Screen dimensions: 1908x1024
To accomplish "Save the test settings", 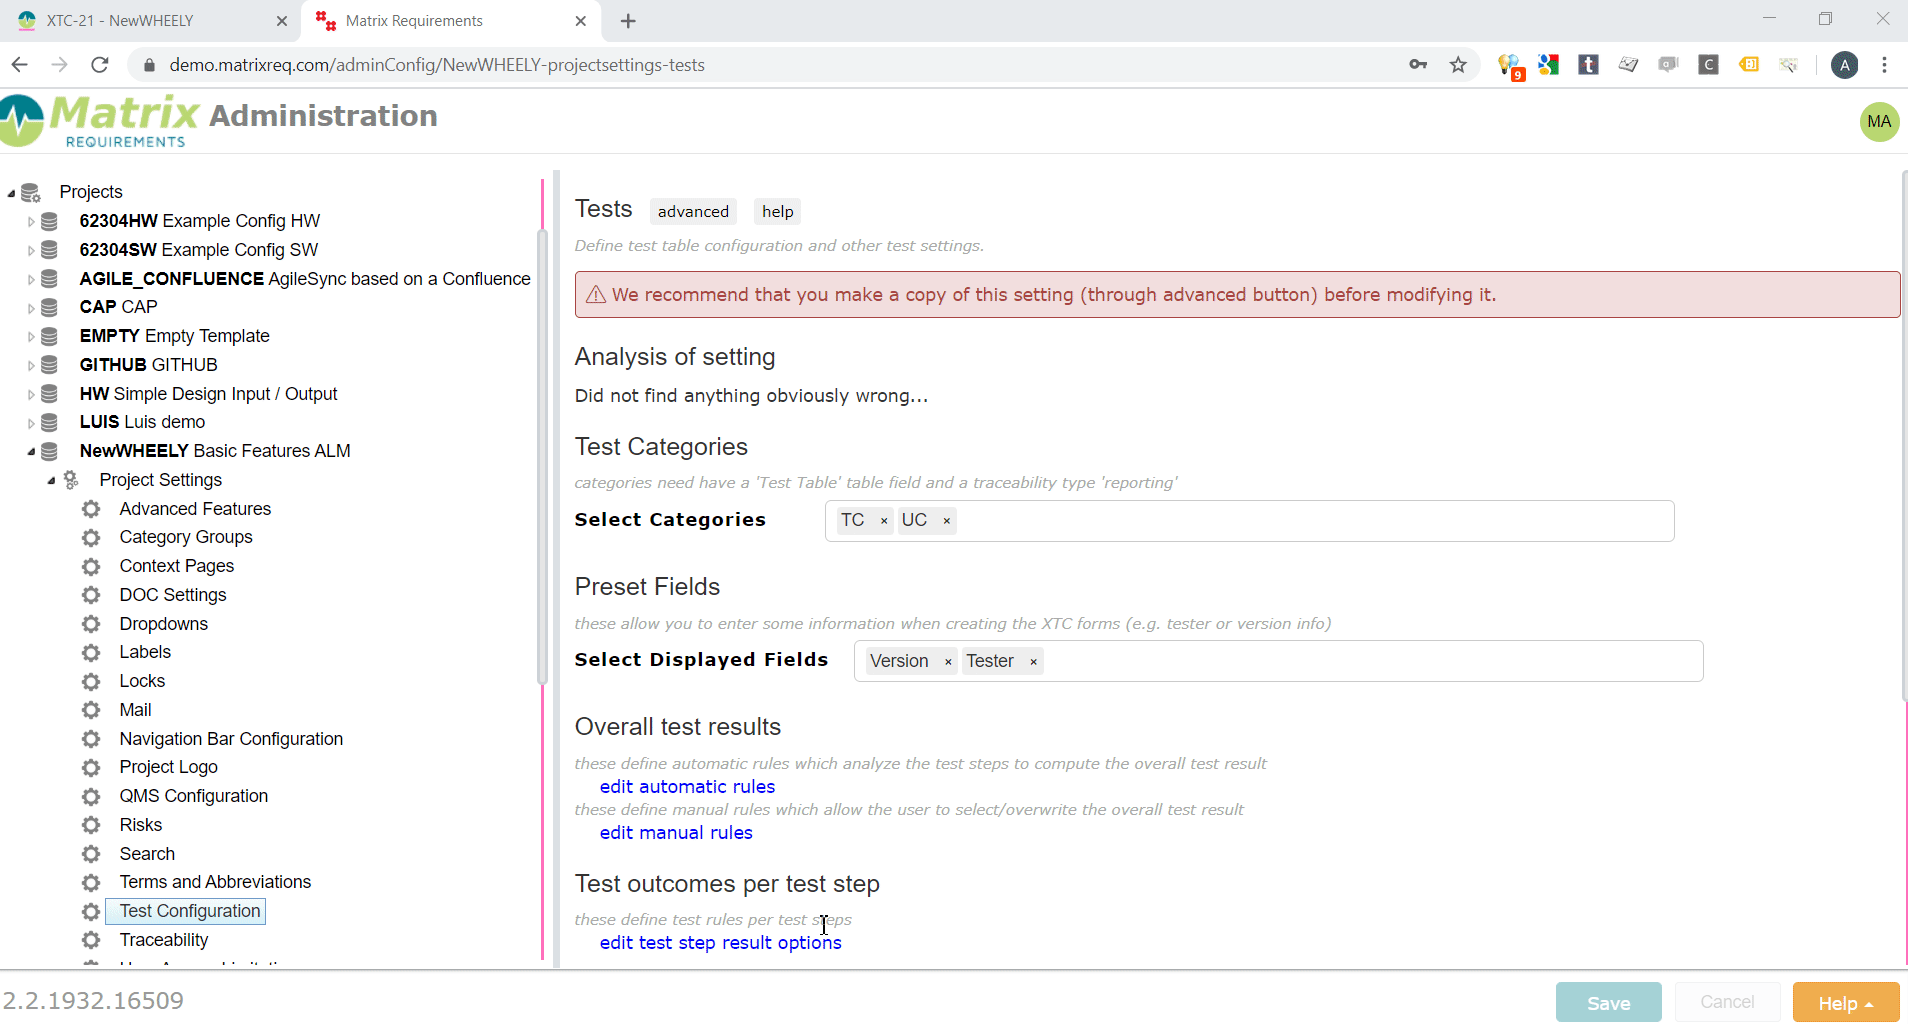I will click(x=1608, y=1002).
